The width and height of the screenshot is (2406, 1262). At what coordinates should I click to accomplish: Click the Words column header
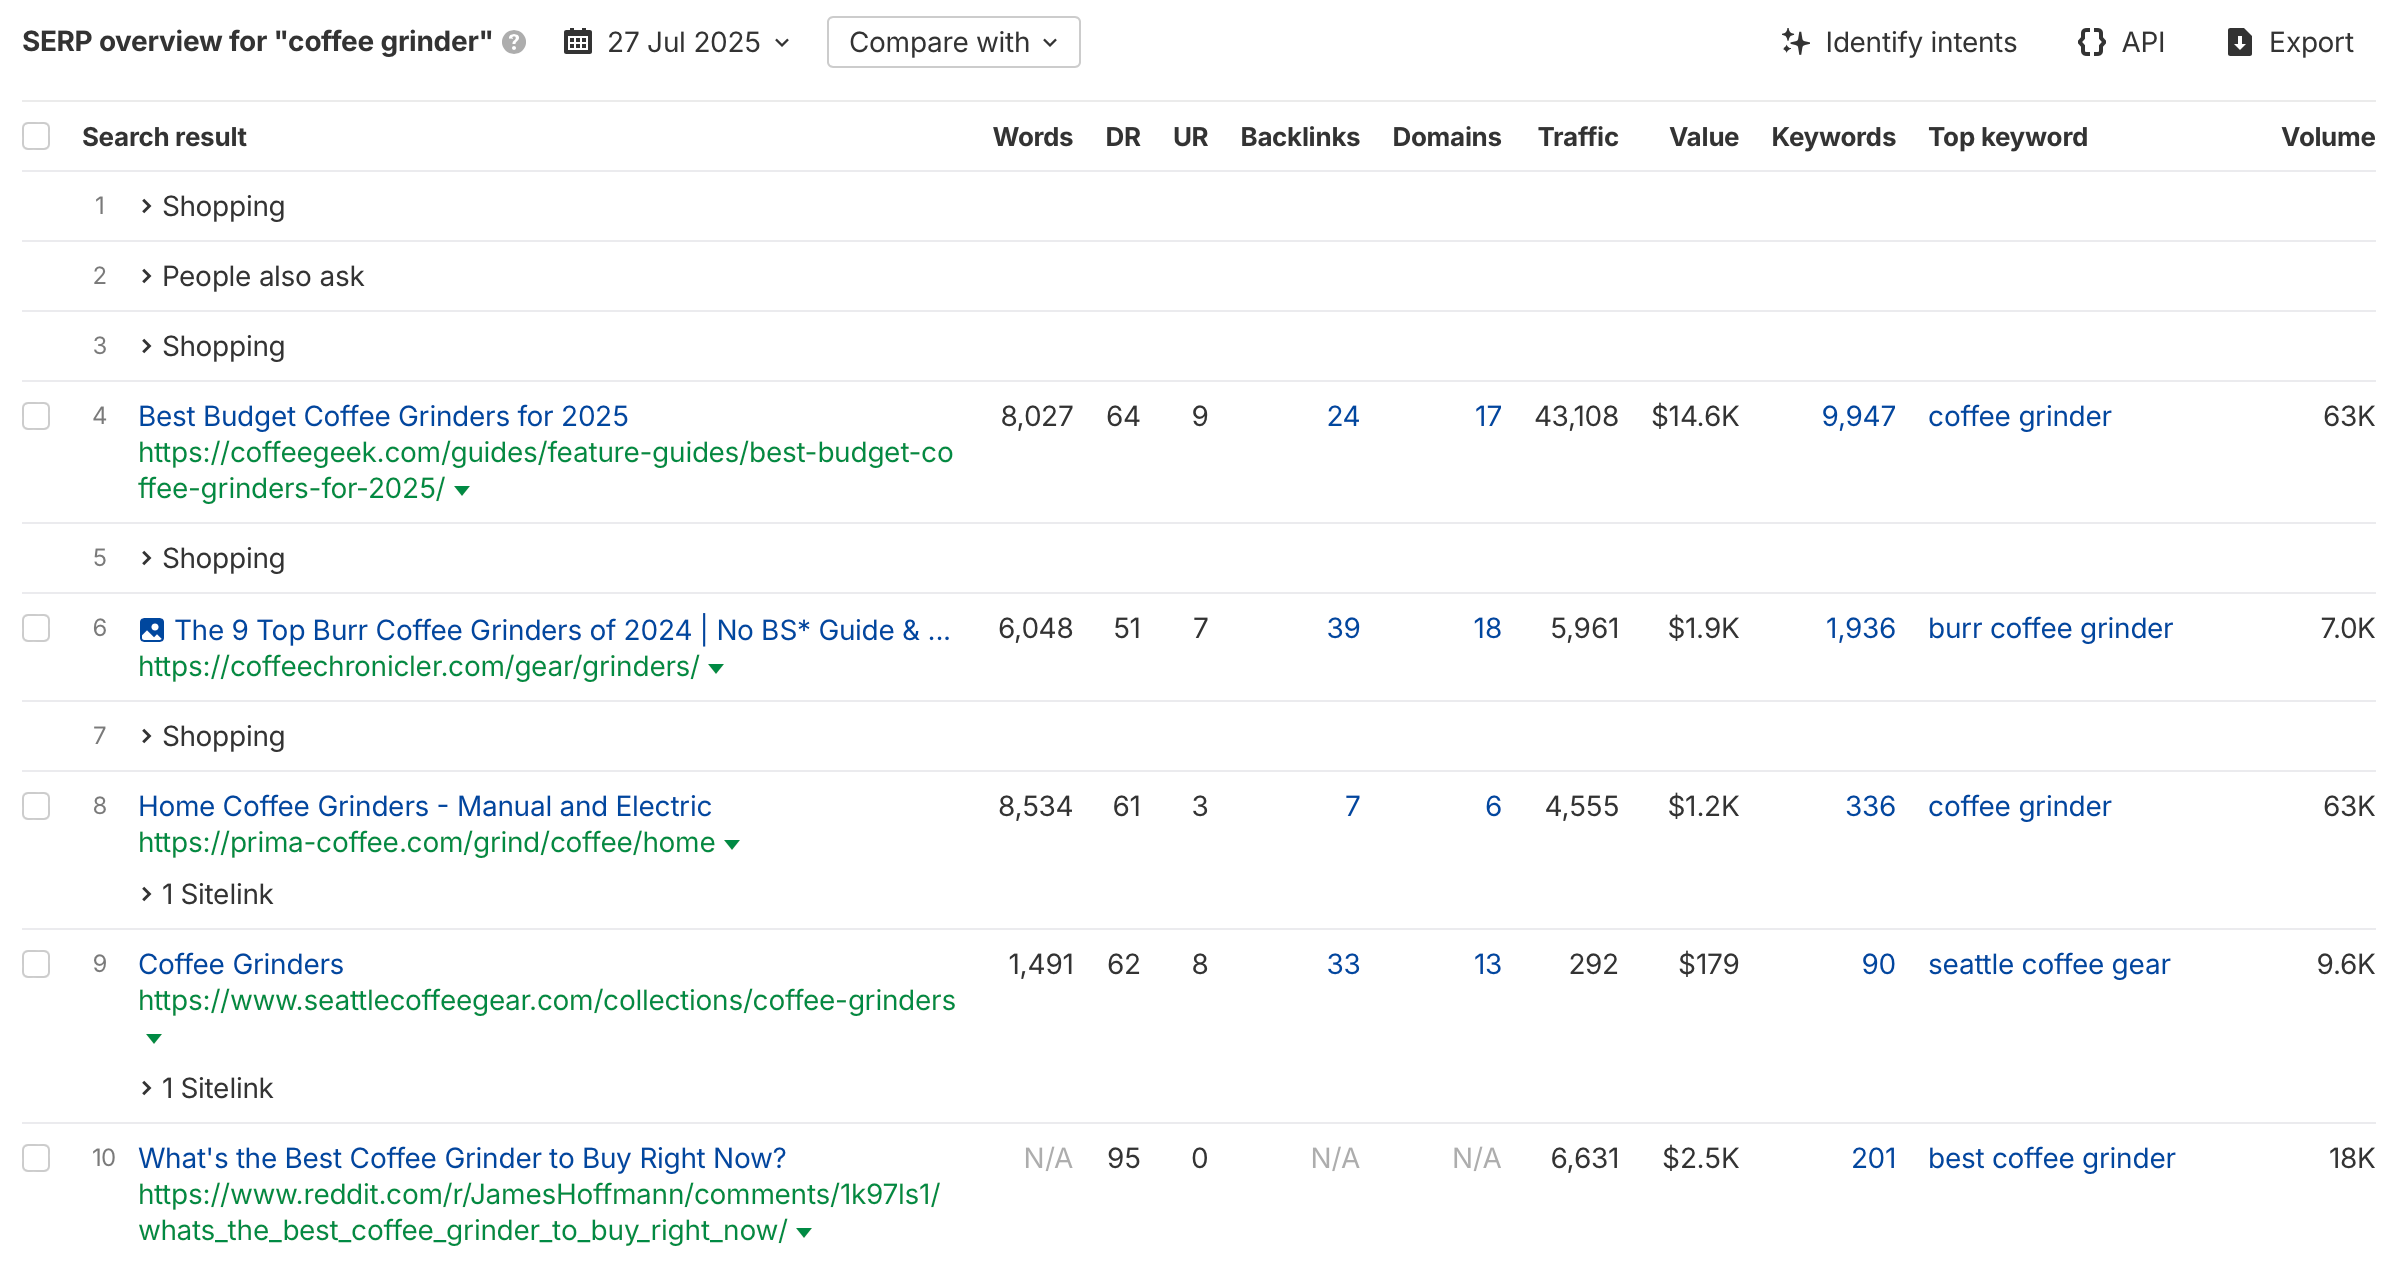[x=1032, y=137]
